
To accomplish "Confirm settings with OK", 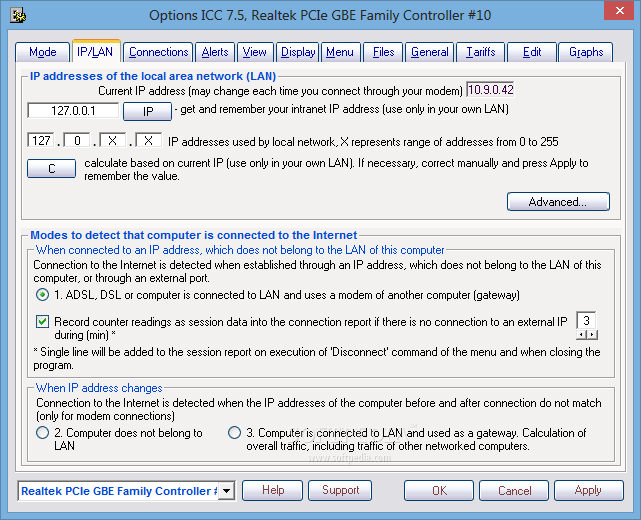I will pos(439,490).
